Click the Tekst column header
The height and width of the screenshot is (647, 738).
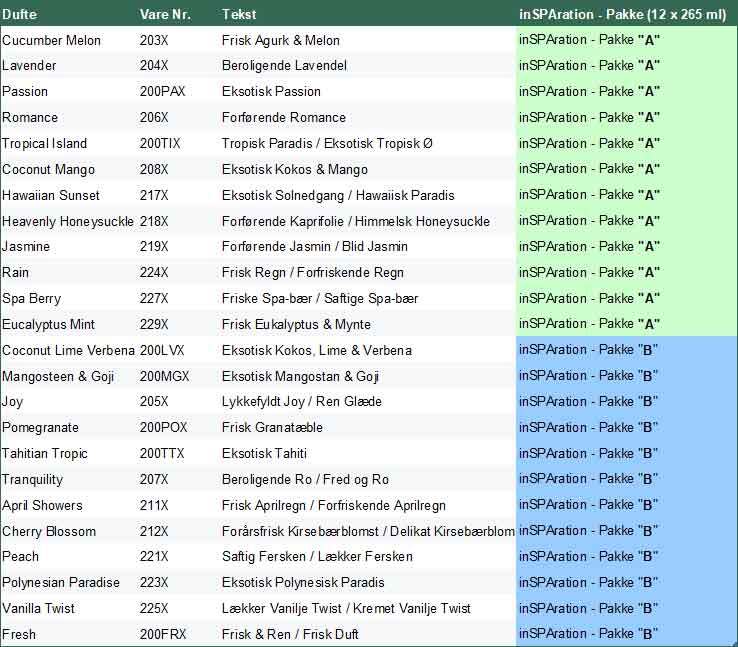pyautogui.click(x=239, y=14)
